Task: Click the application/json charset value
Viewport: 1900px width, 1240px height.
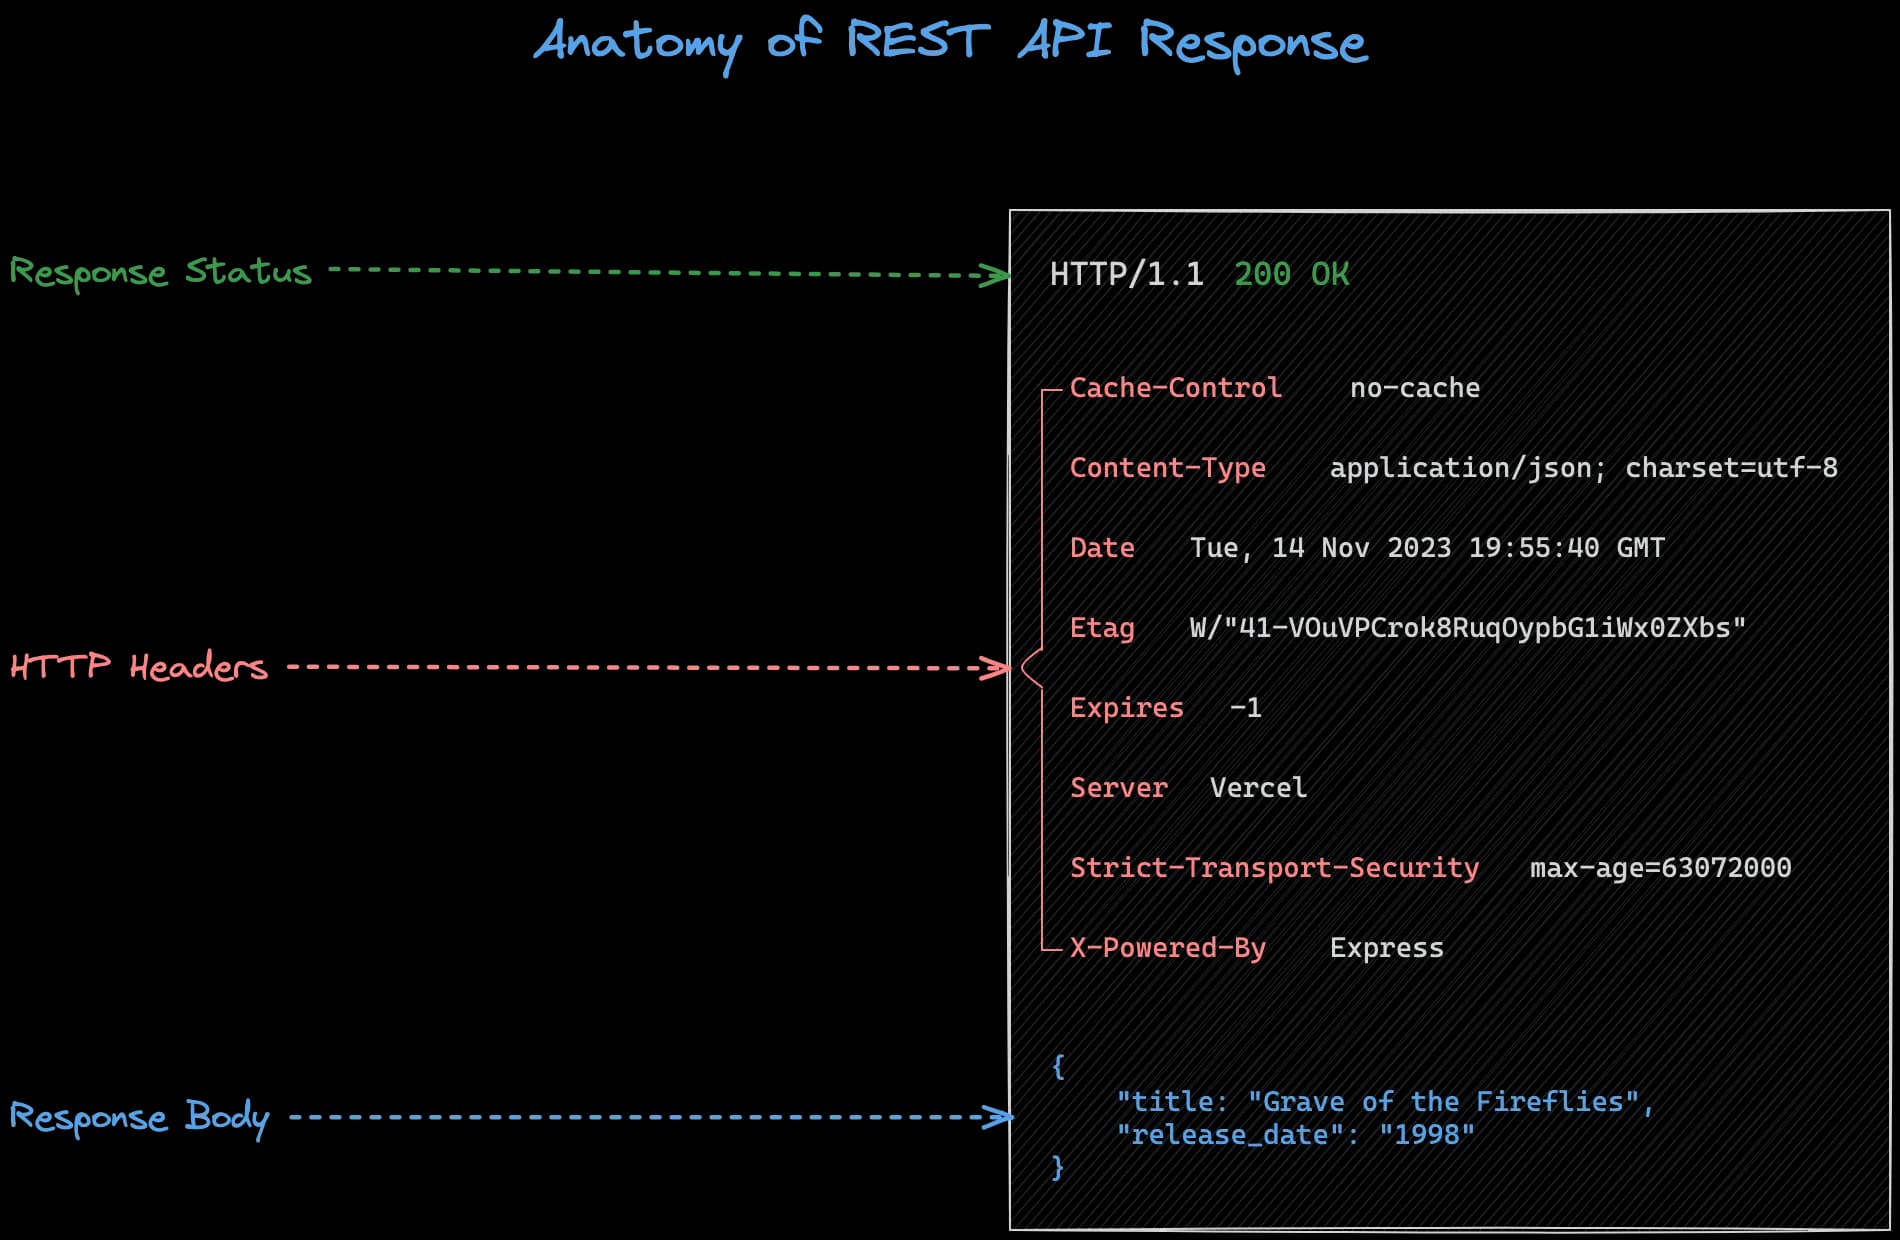Action: (1583, 468)
